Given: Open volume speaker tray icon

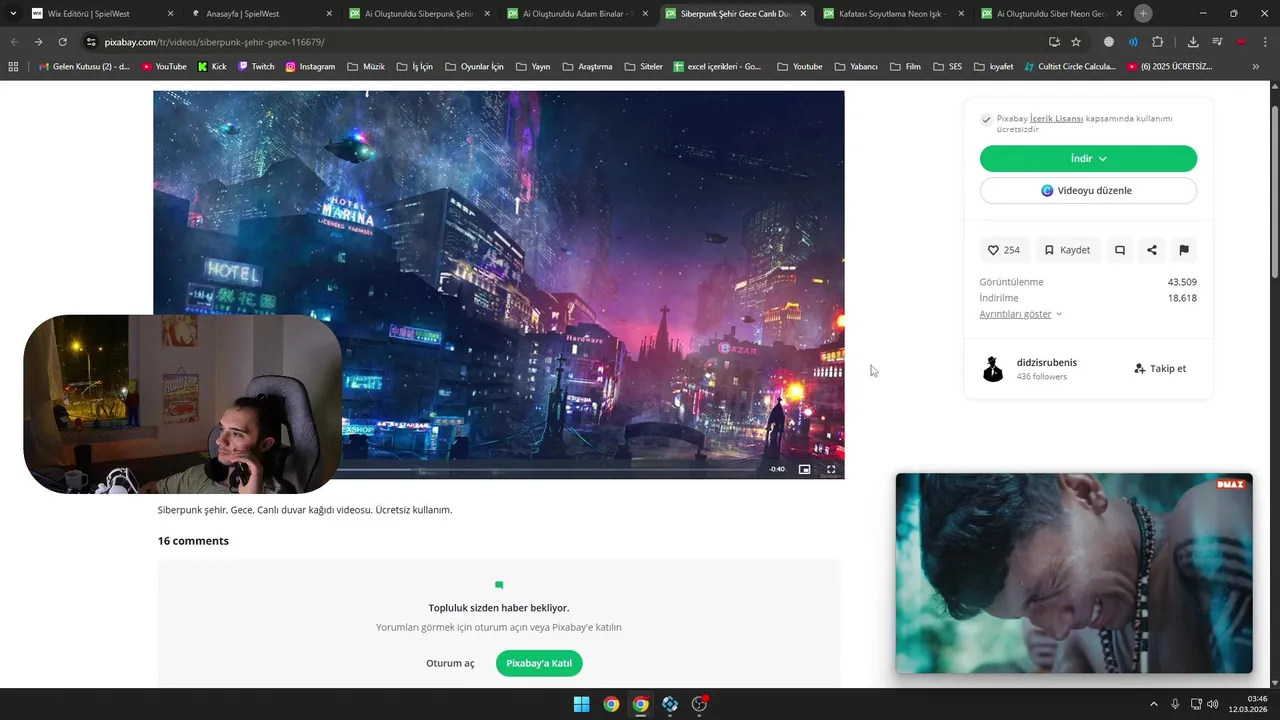Looking at the screenshot, I should point(1213,704).
